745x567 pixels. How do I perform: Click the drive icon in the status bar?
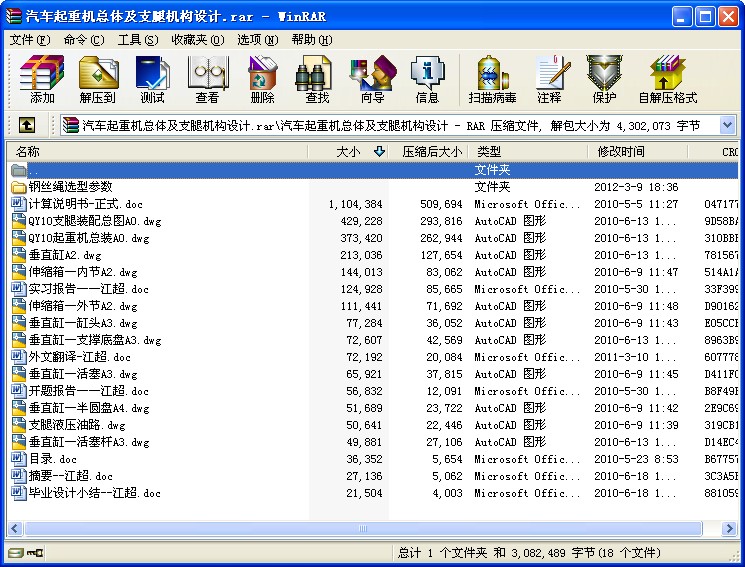coord(16,553)
